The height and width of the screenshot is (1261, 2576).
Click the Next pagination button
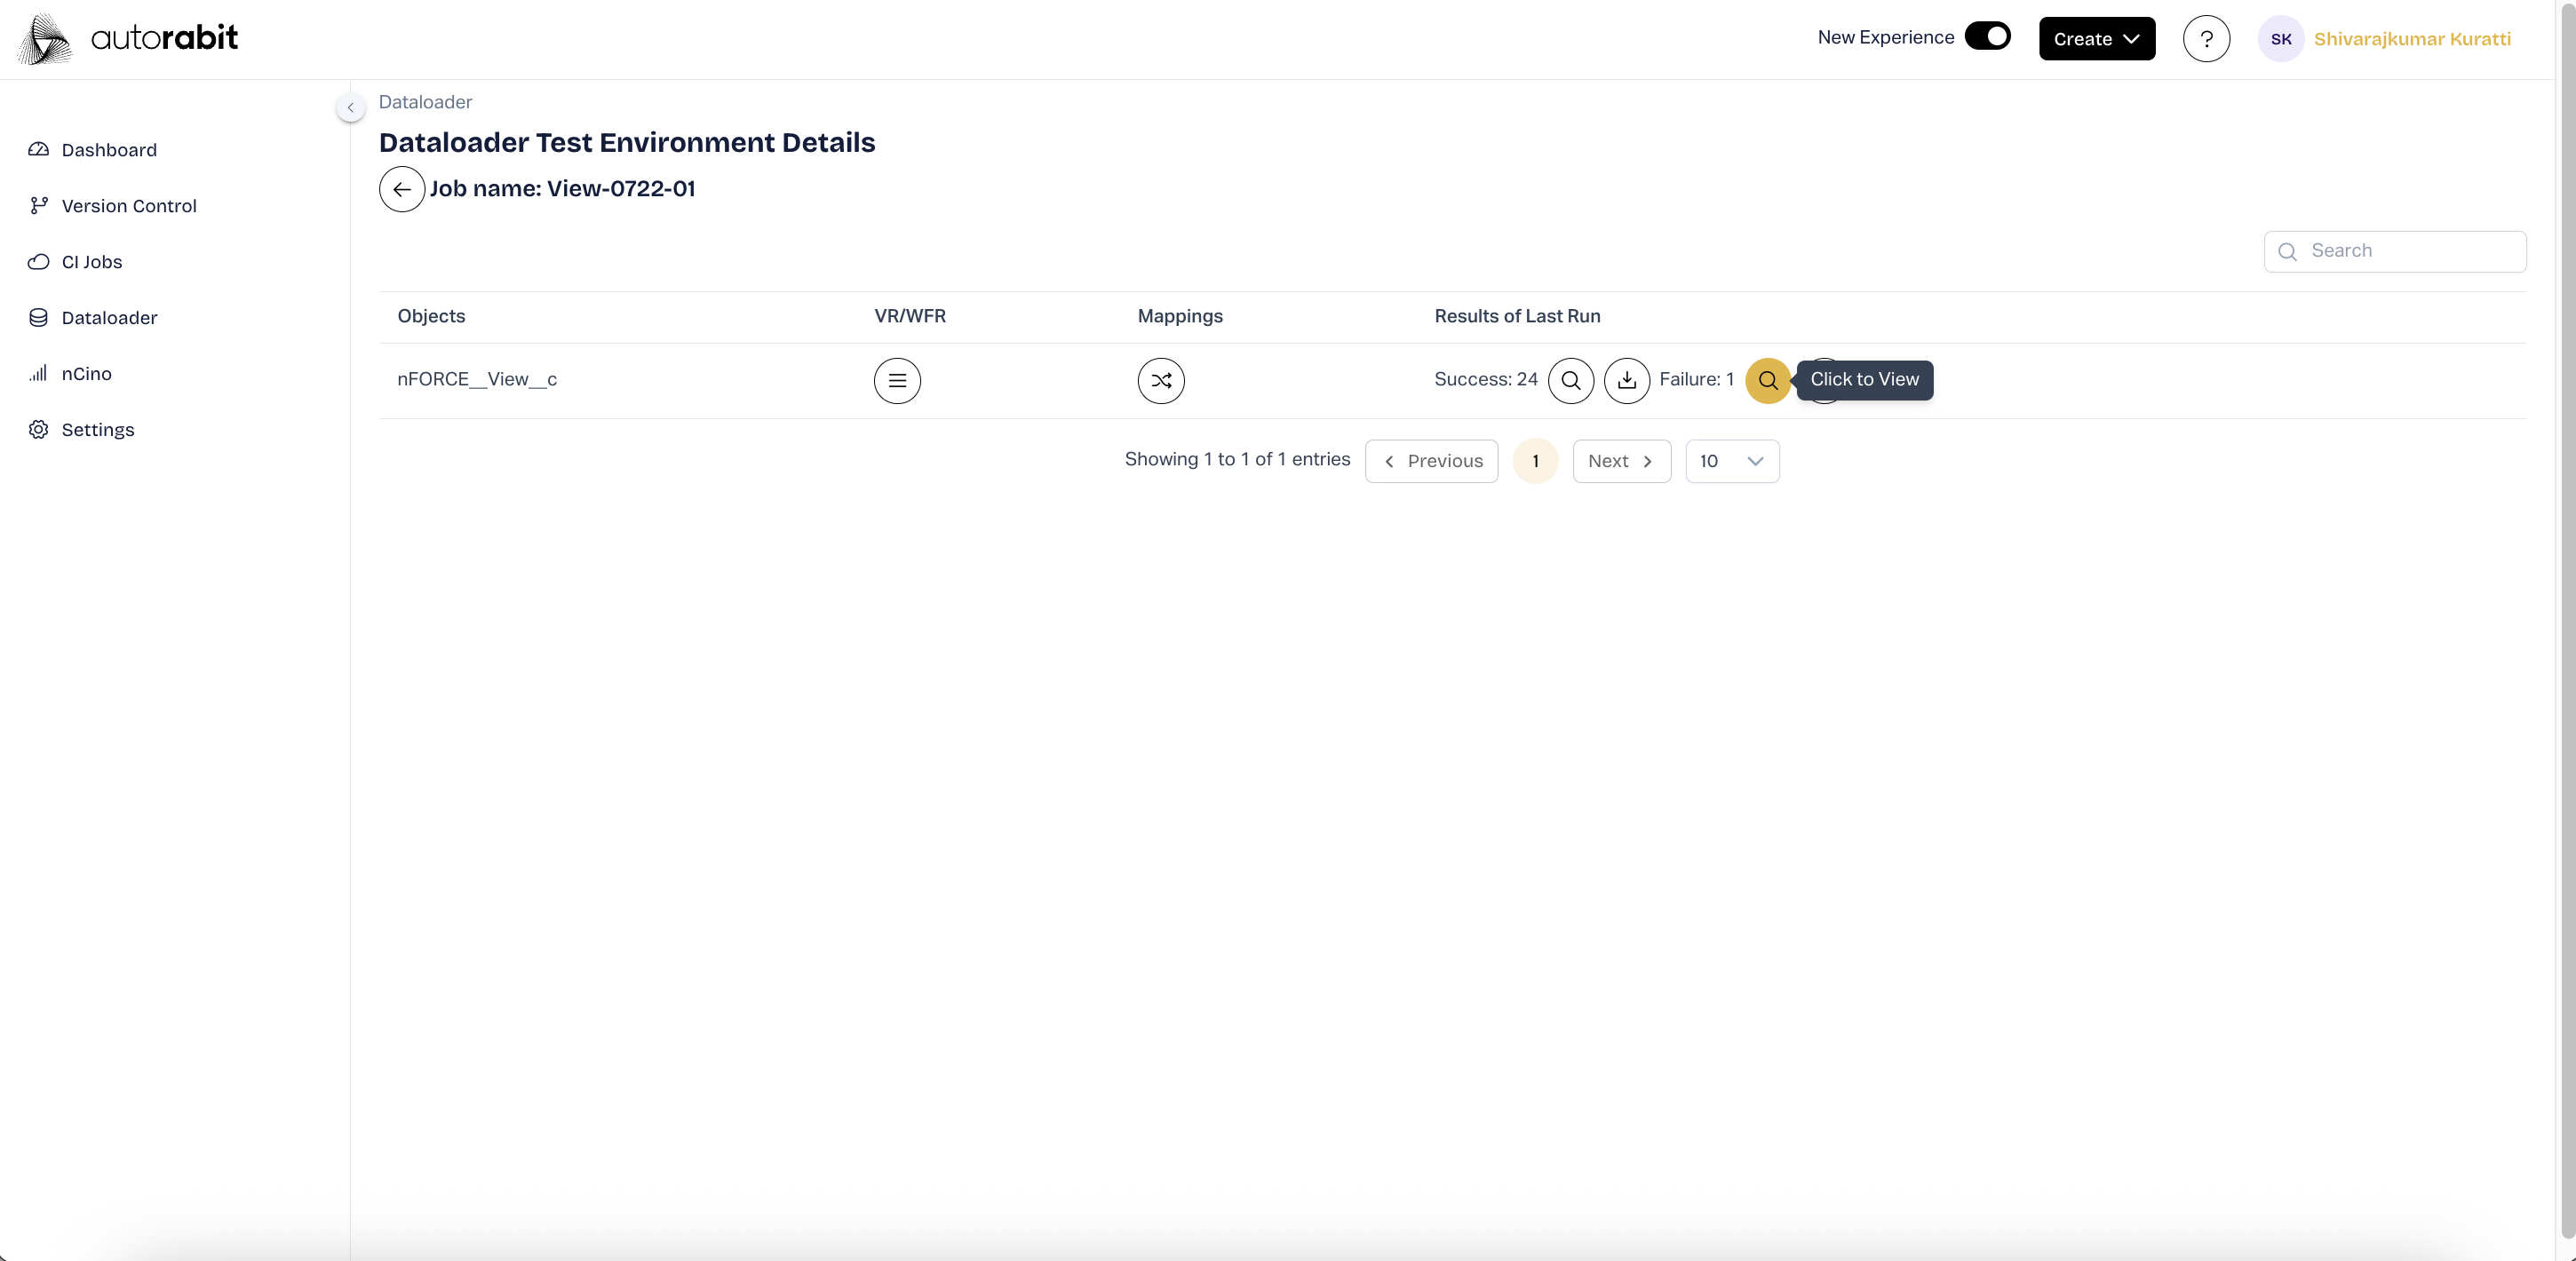[x=1620, y=461]
